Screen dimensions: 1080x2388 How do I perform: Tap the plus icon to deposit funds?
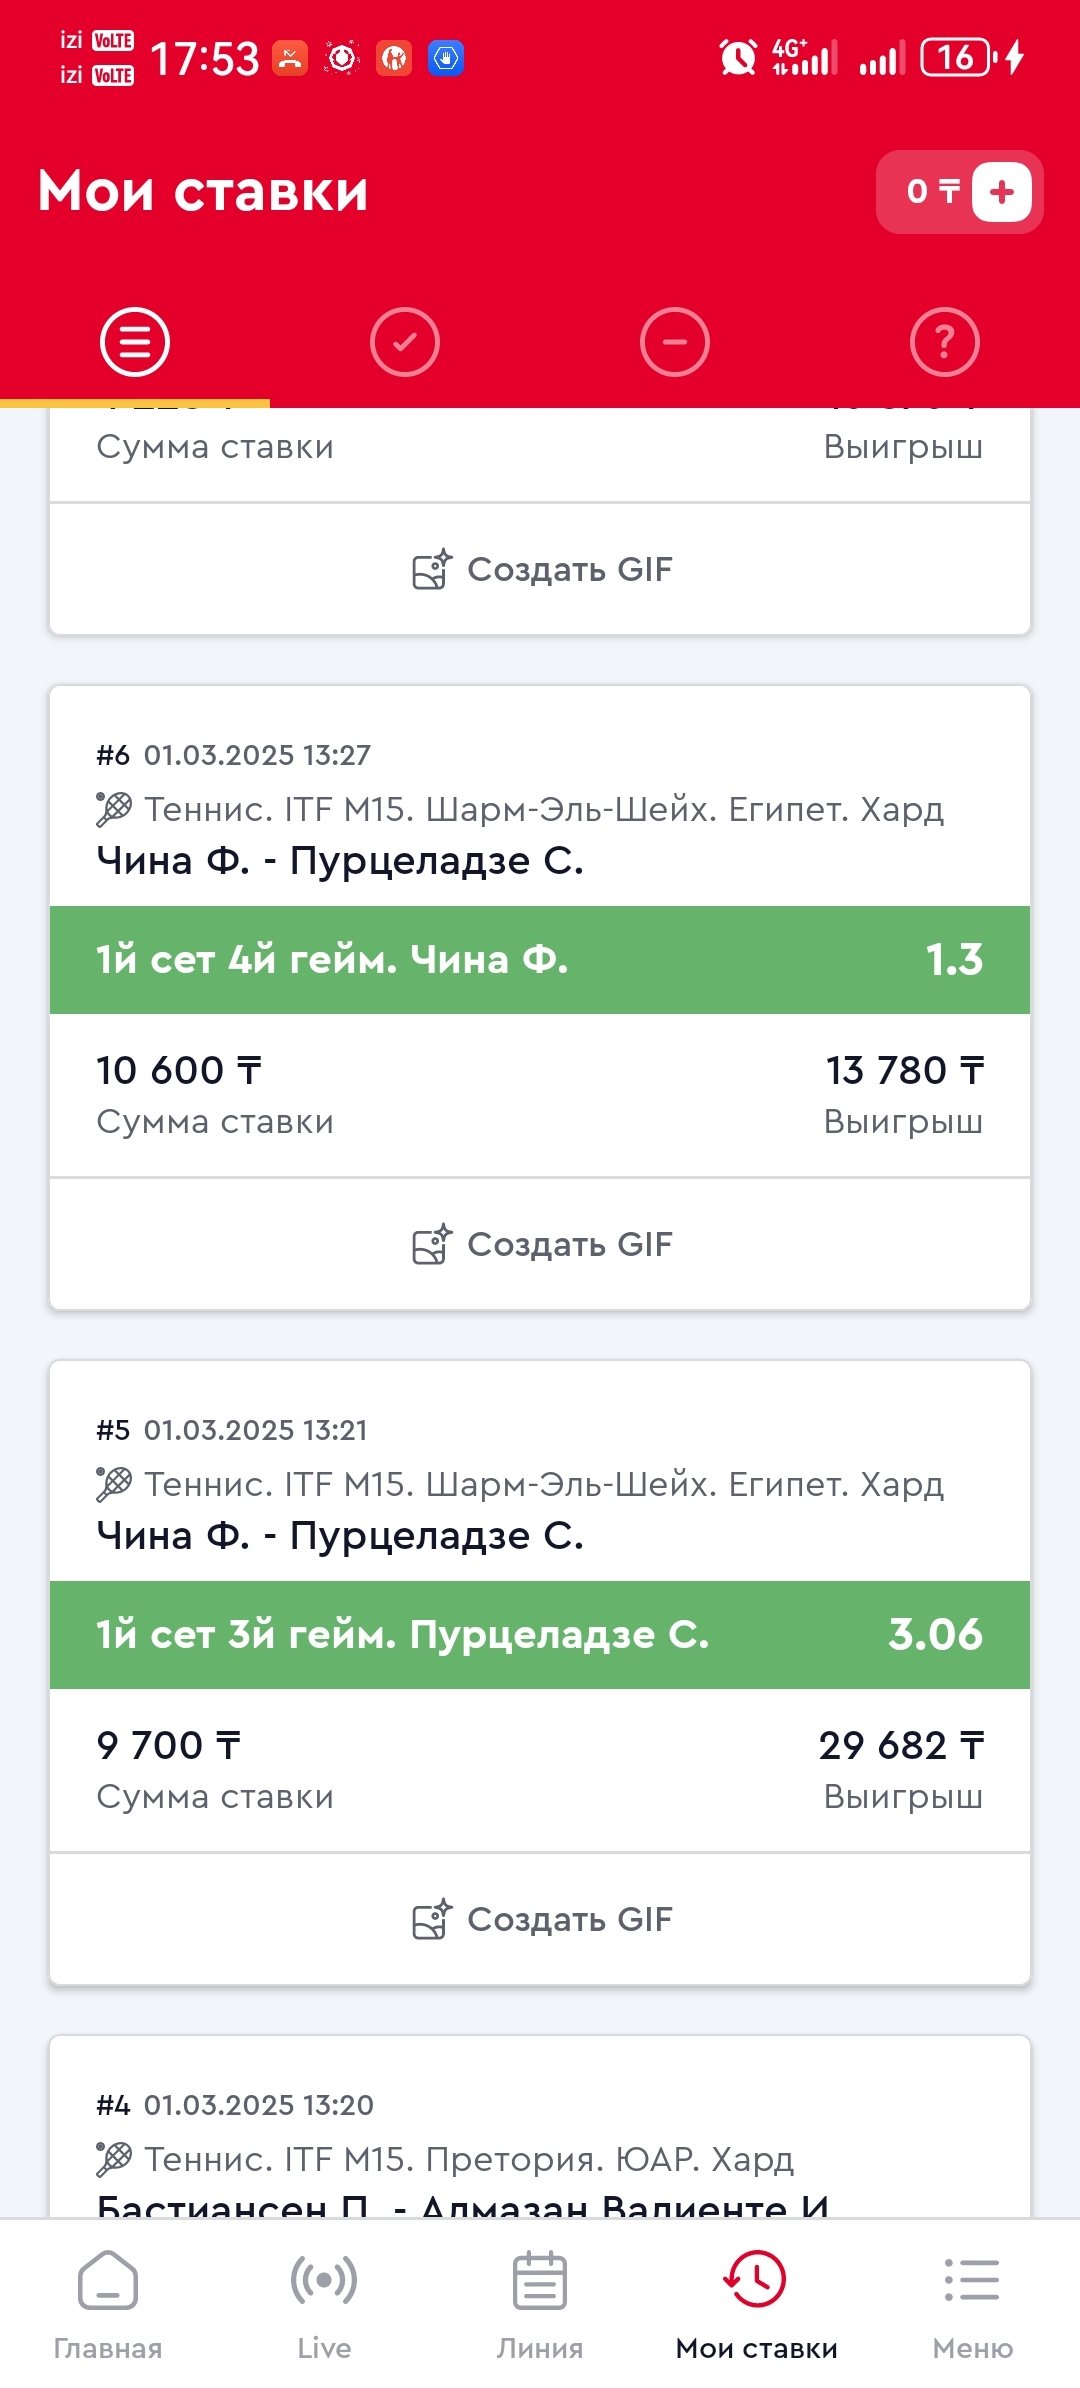1002,192
